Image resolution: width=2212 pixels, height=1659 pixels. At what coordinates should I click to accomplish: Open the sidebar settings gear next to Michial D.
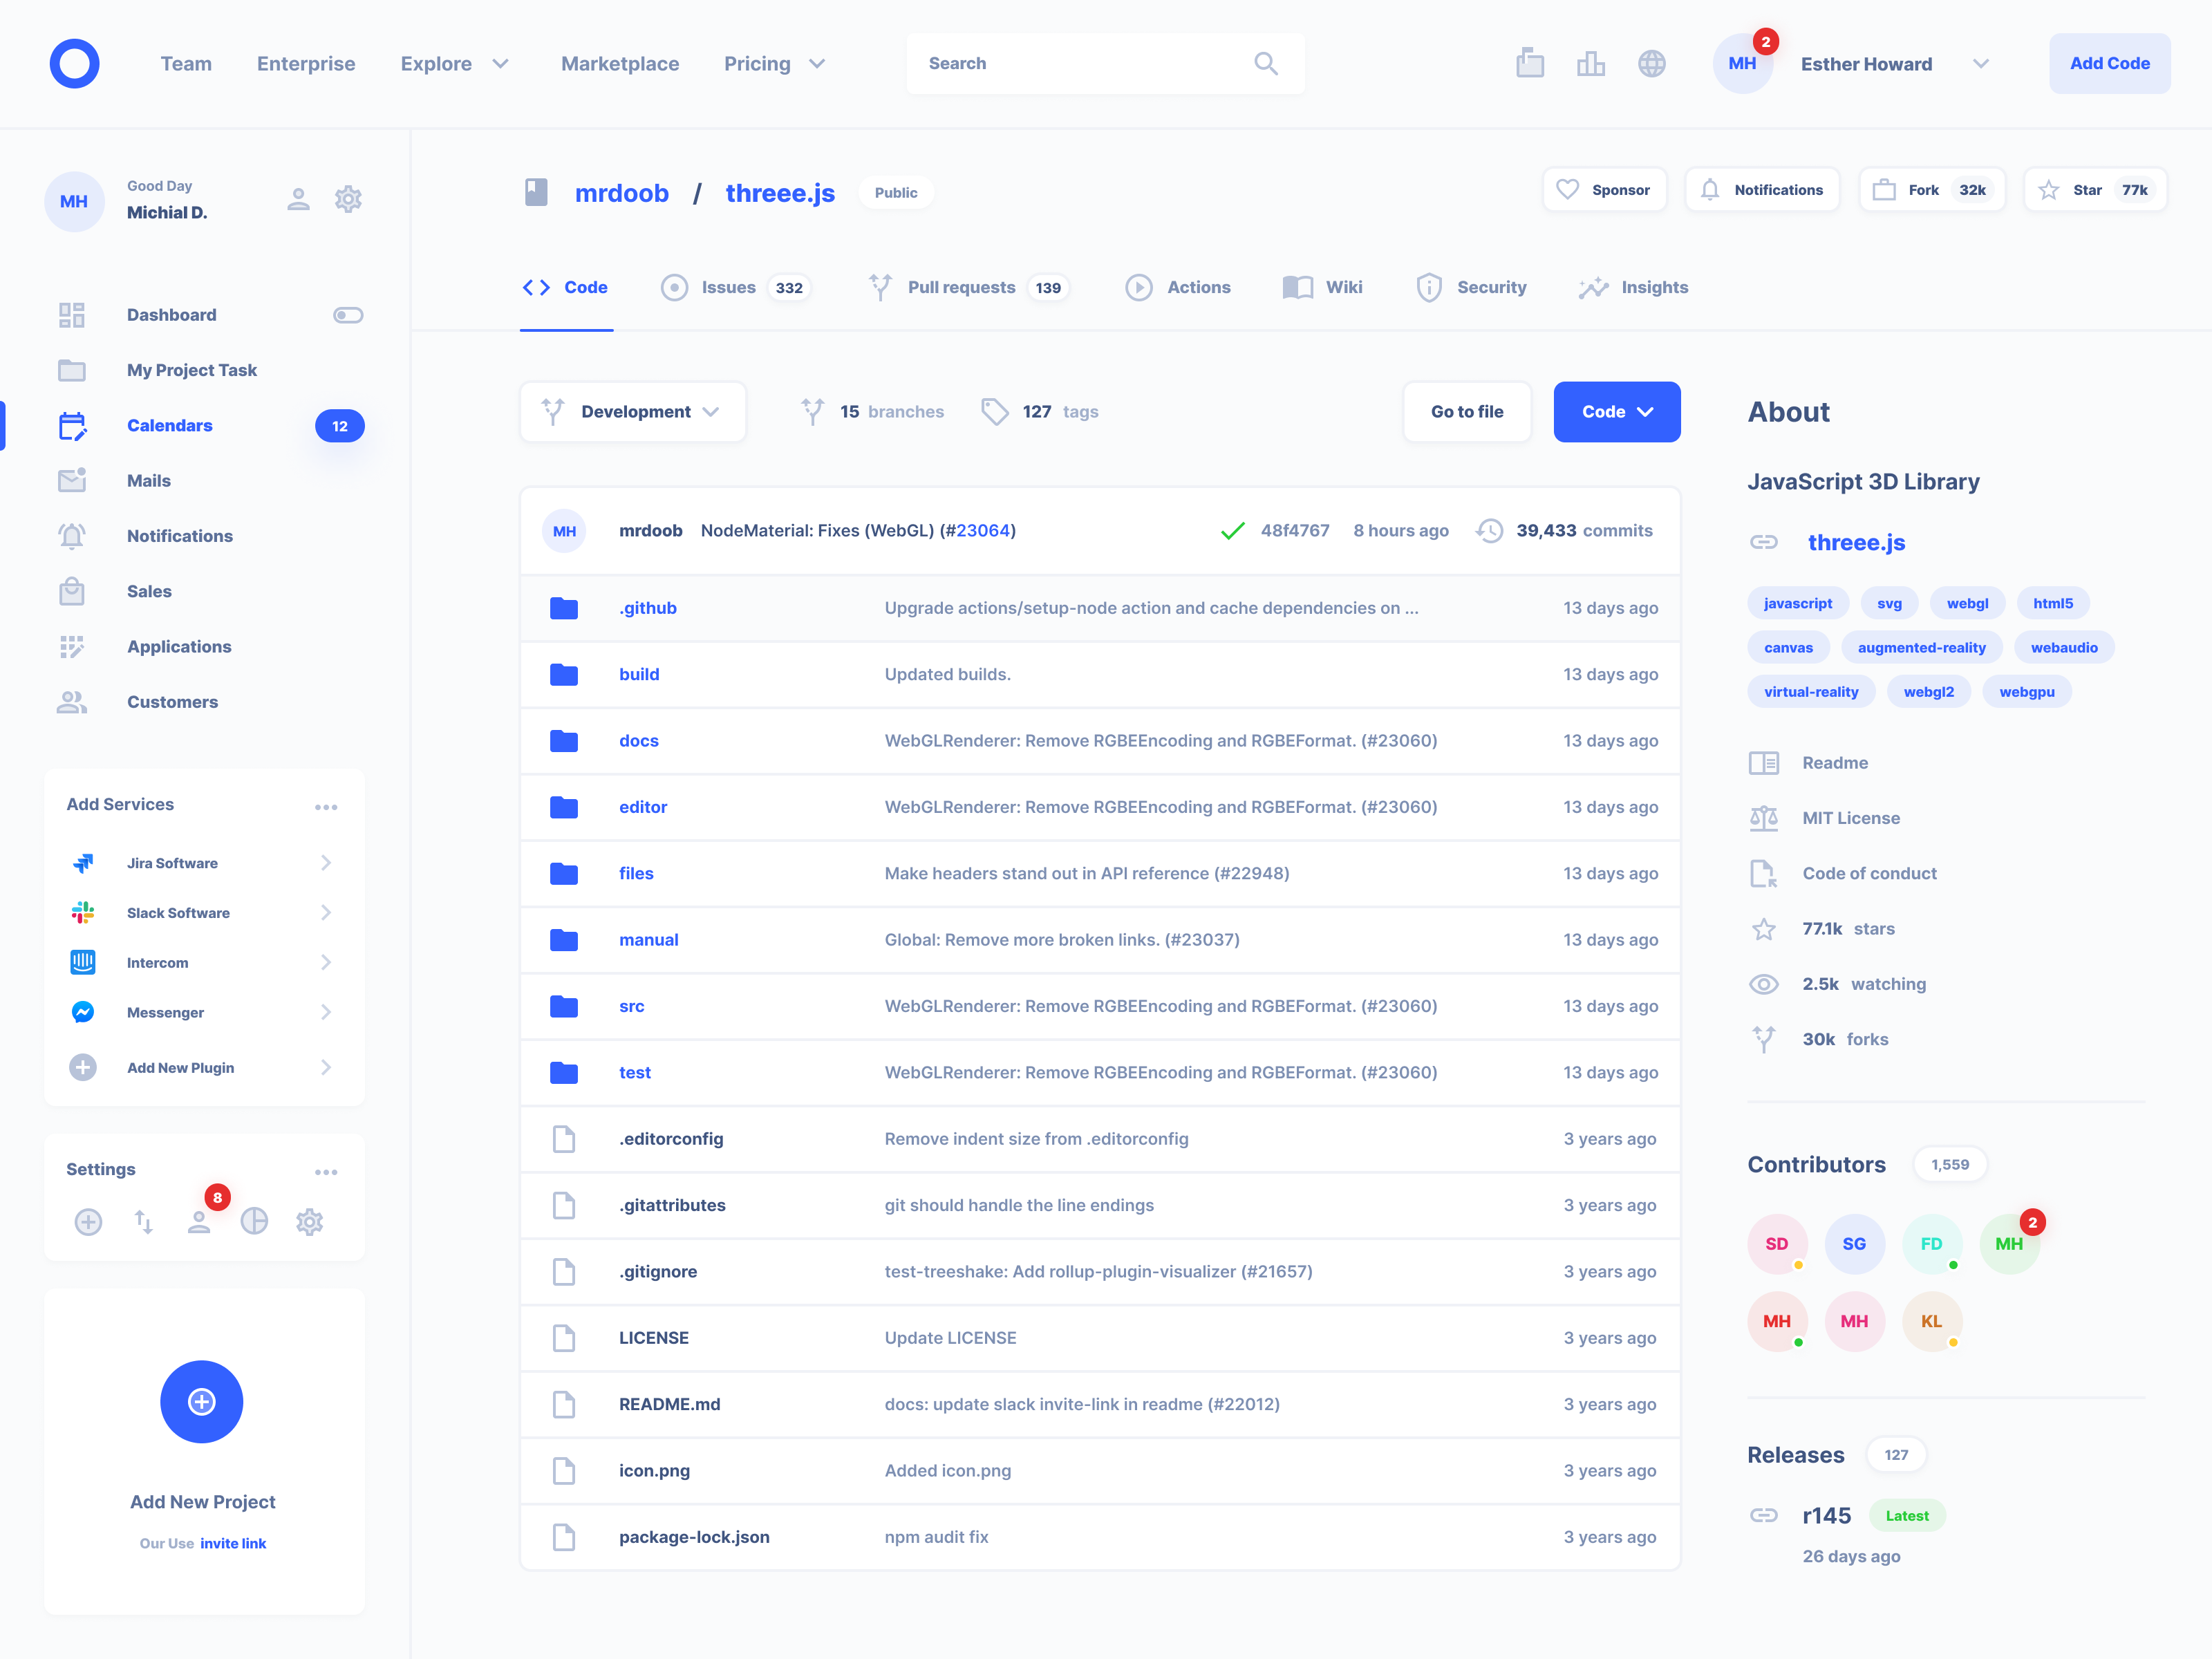click(348, 199)
